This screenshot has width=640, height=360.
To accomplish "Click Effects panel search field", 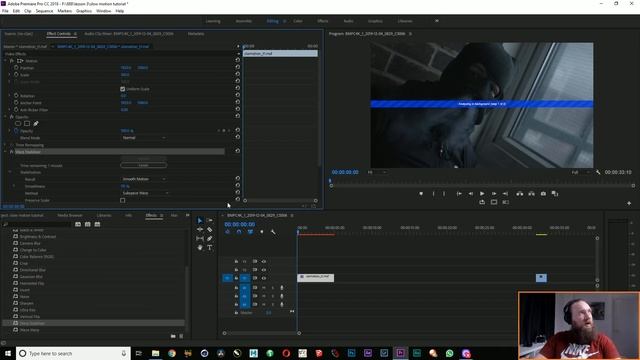I will (x=38, y=224).
